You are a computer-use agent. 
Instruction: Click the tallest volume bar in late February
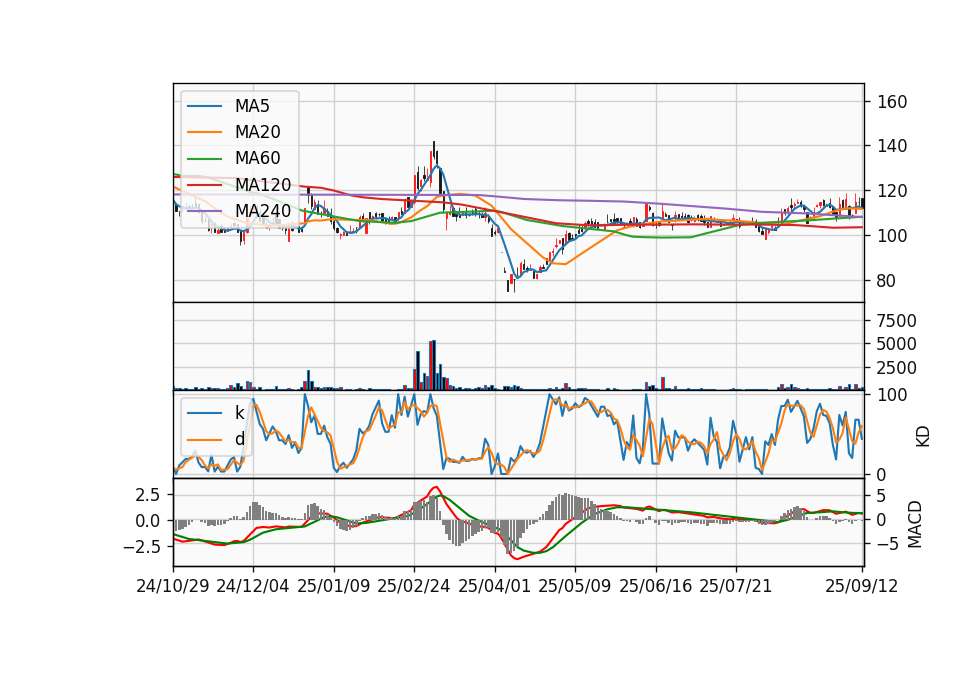tap(434, 365)
